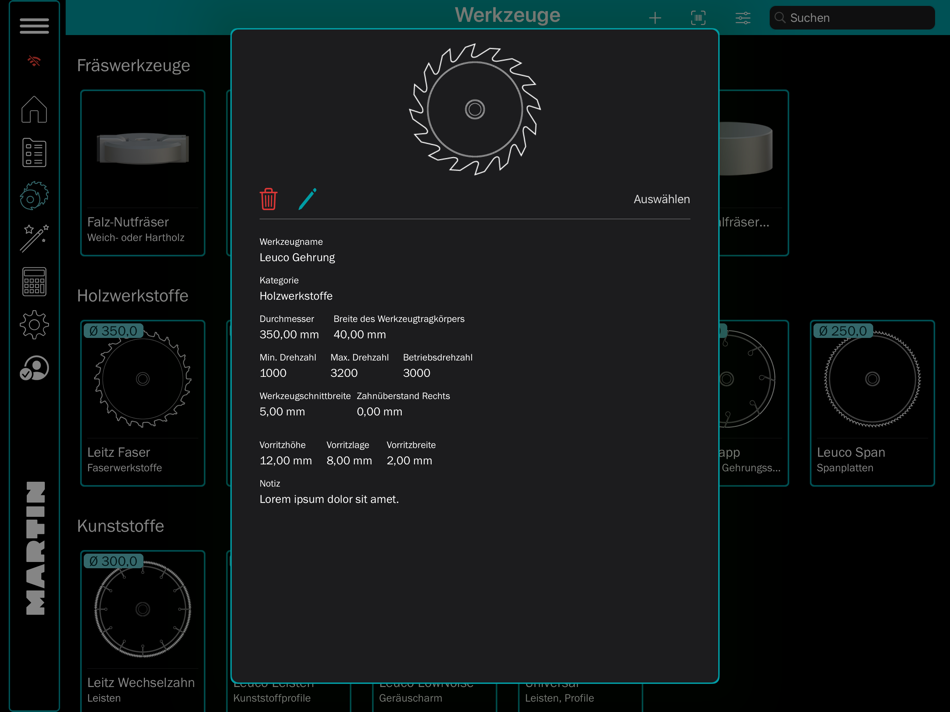Open the filter sliders icon in header
The height and width of the screenshot is (712, 950).
click(743, 18)
